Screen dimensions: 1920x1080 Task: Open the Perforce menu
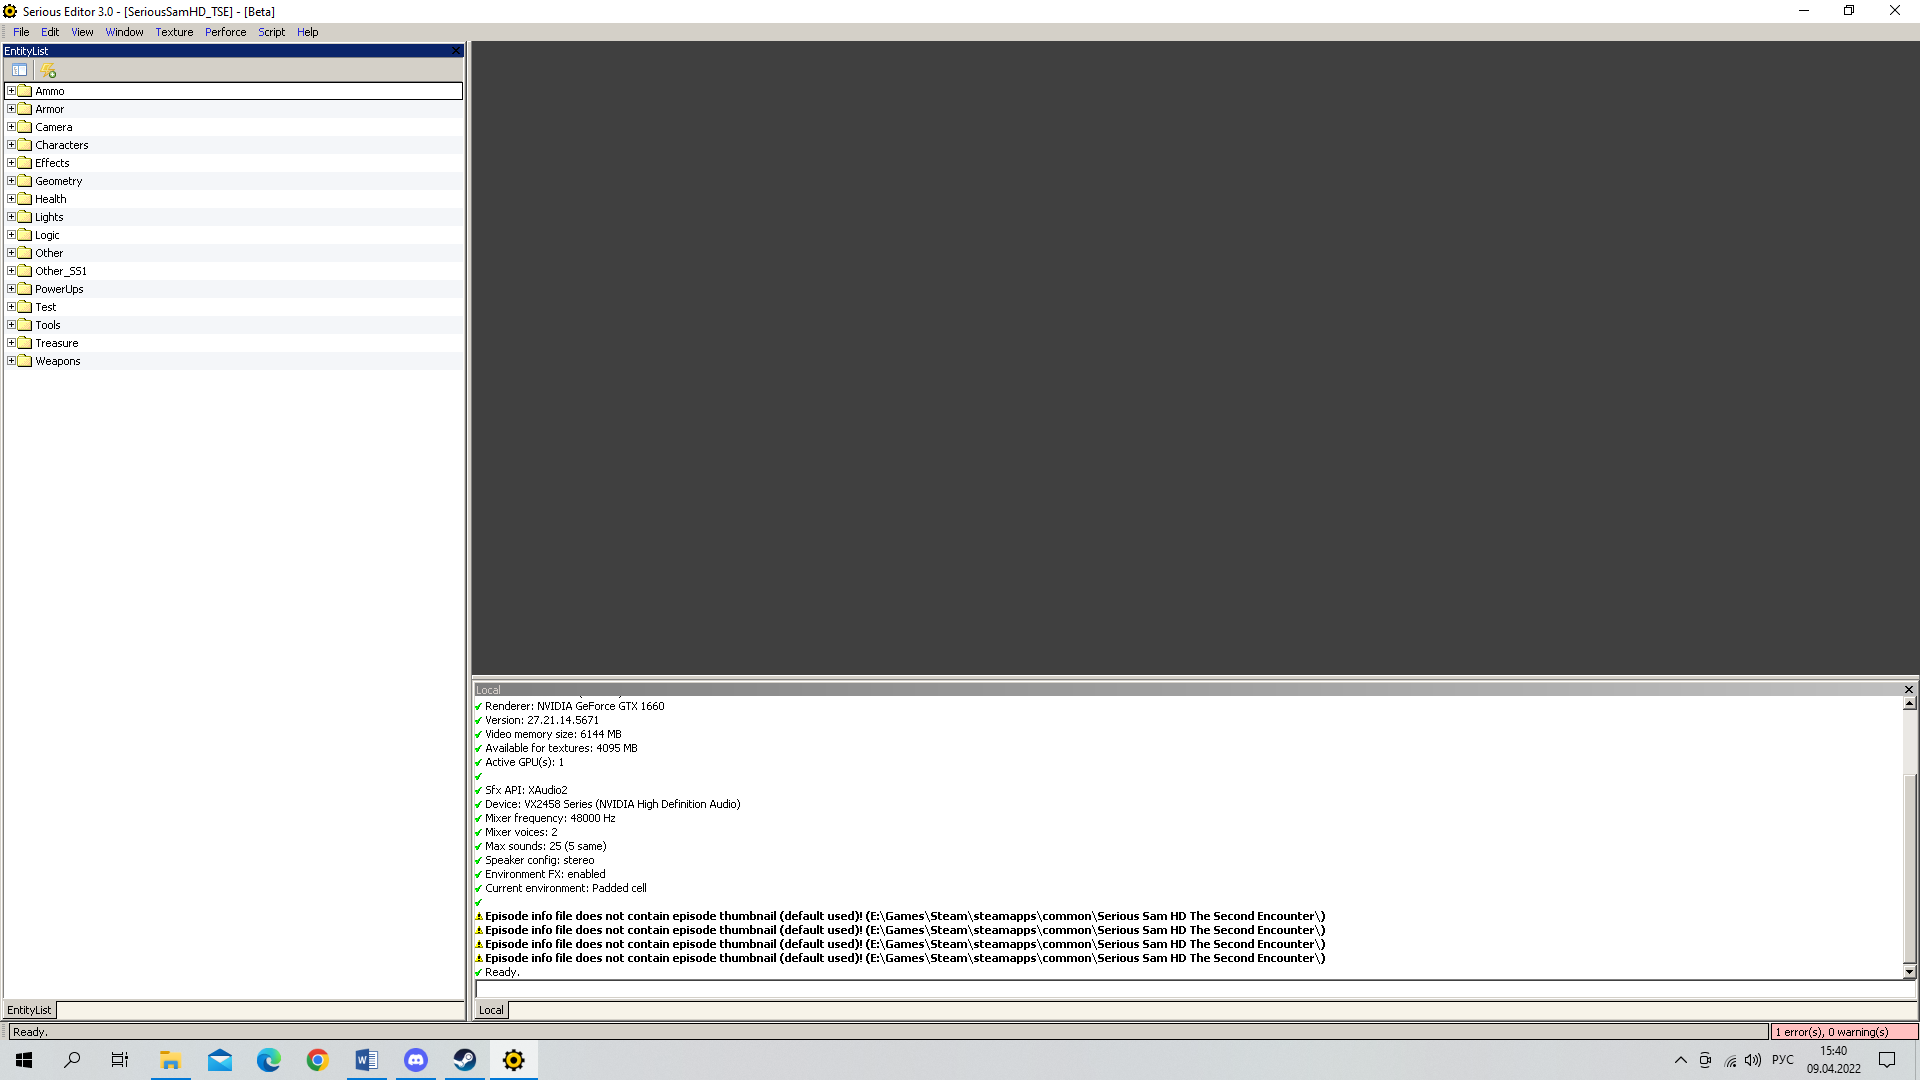click(x=225, y=32)
